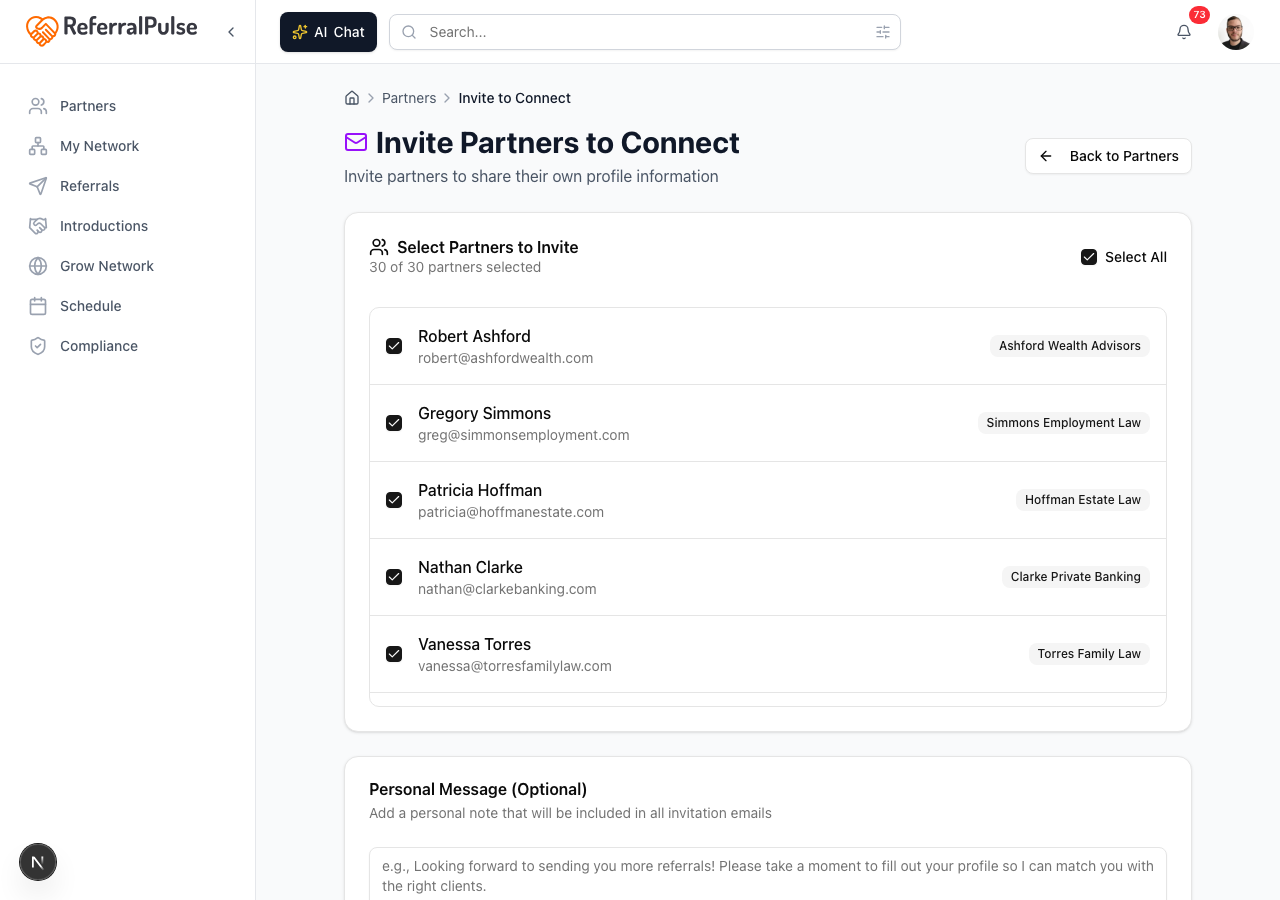
Task: Click greg@simmonsemployment.com email text
Action: (x=524, y=435)
